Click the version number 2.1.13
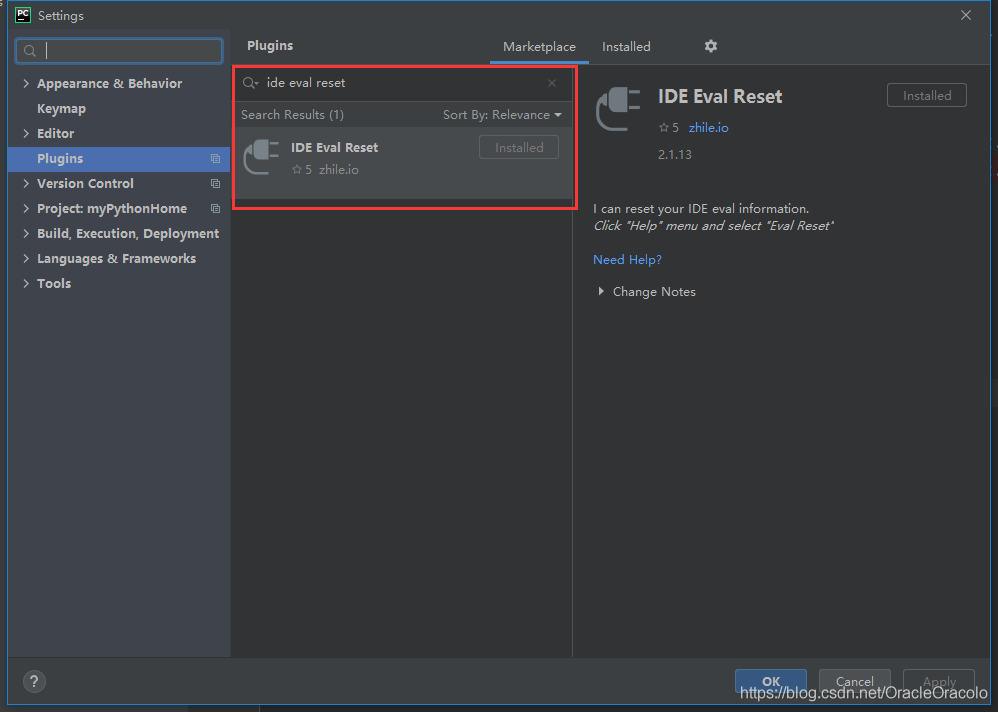 coord(675,155)
